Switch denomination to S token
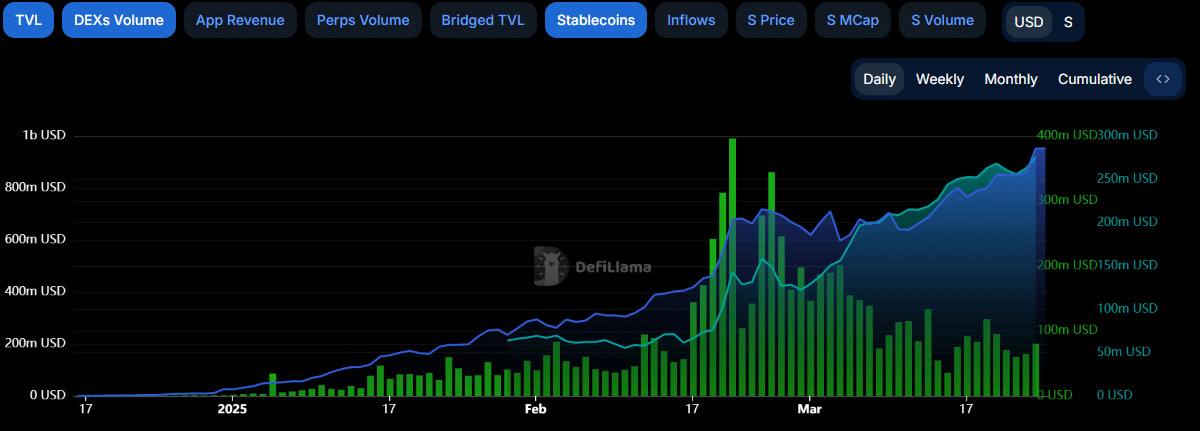The width and height of the screenshot is (1200, 431). tap(1068, 22)
